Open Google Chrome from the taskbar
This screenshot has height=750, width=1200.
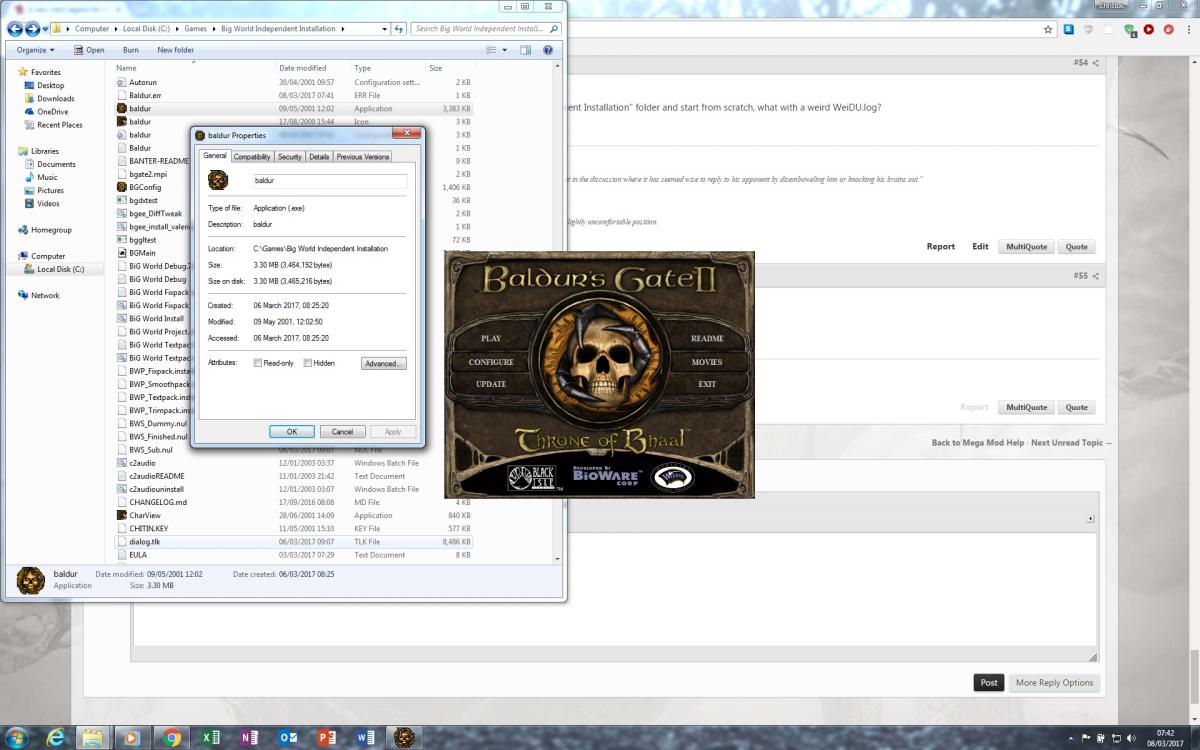click(x=171, y=738)
